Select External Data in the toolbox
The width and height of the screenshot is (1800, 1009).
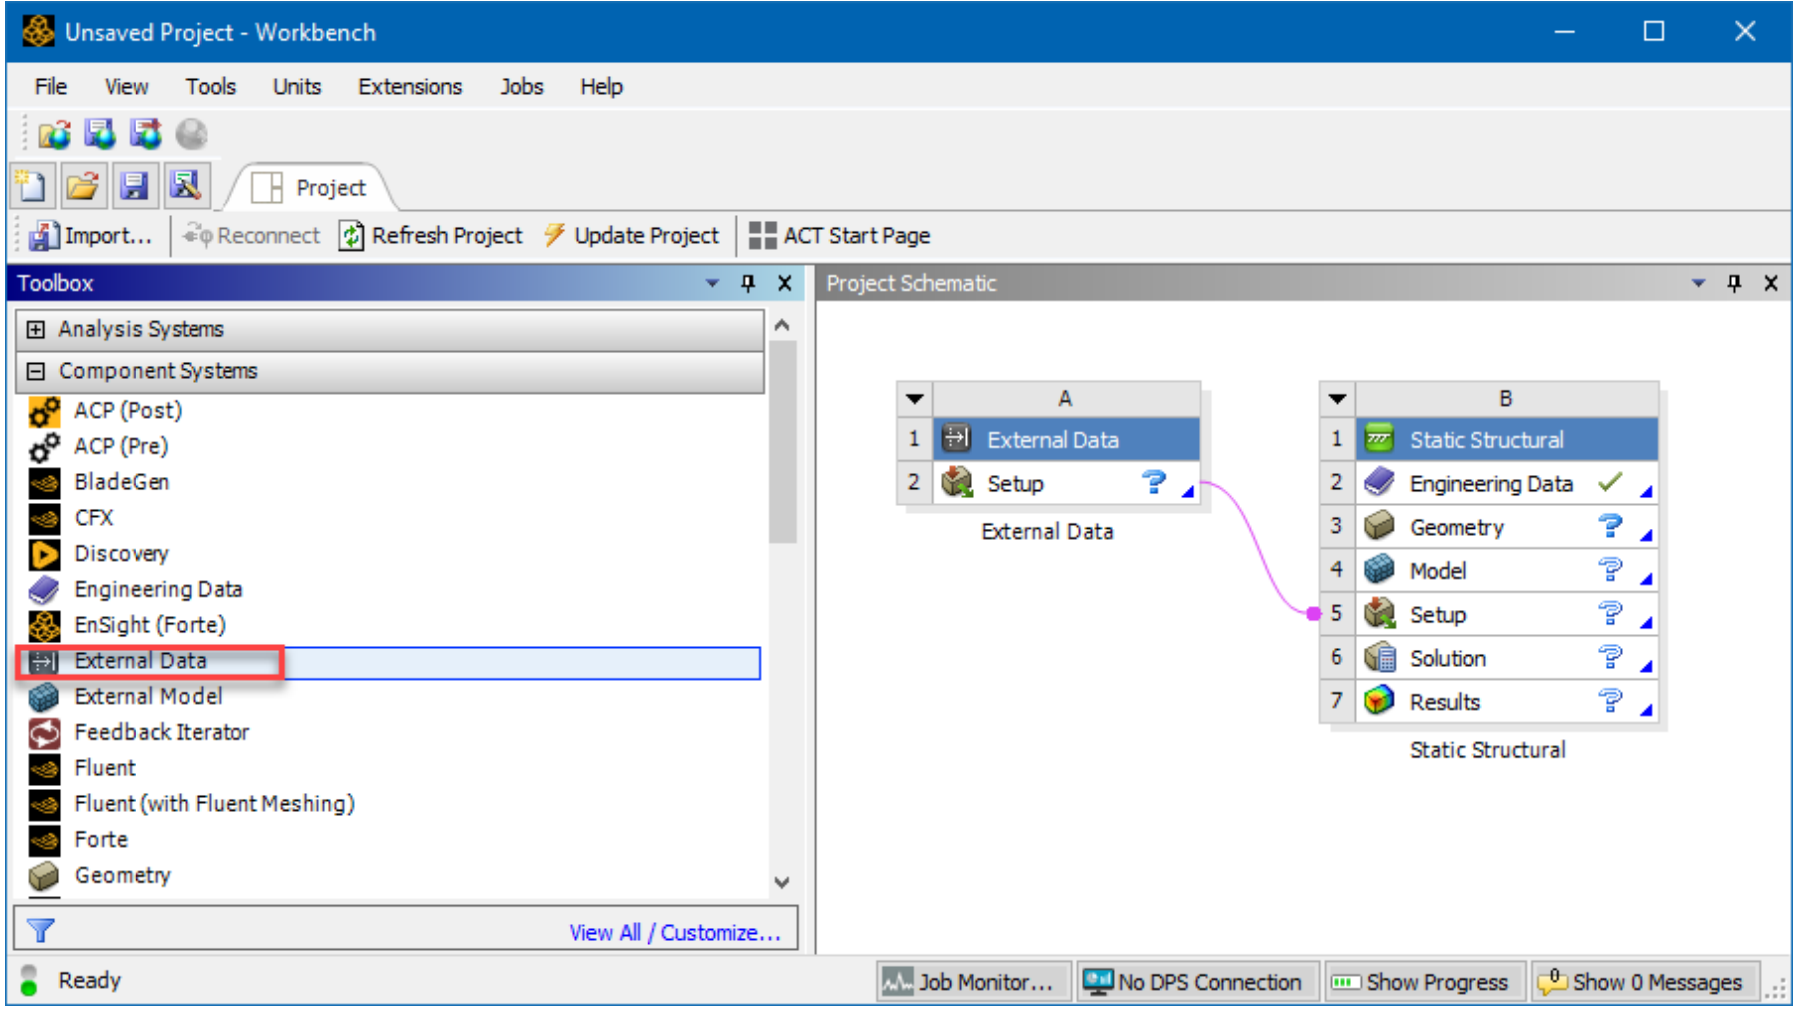[x=388, y=662]
